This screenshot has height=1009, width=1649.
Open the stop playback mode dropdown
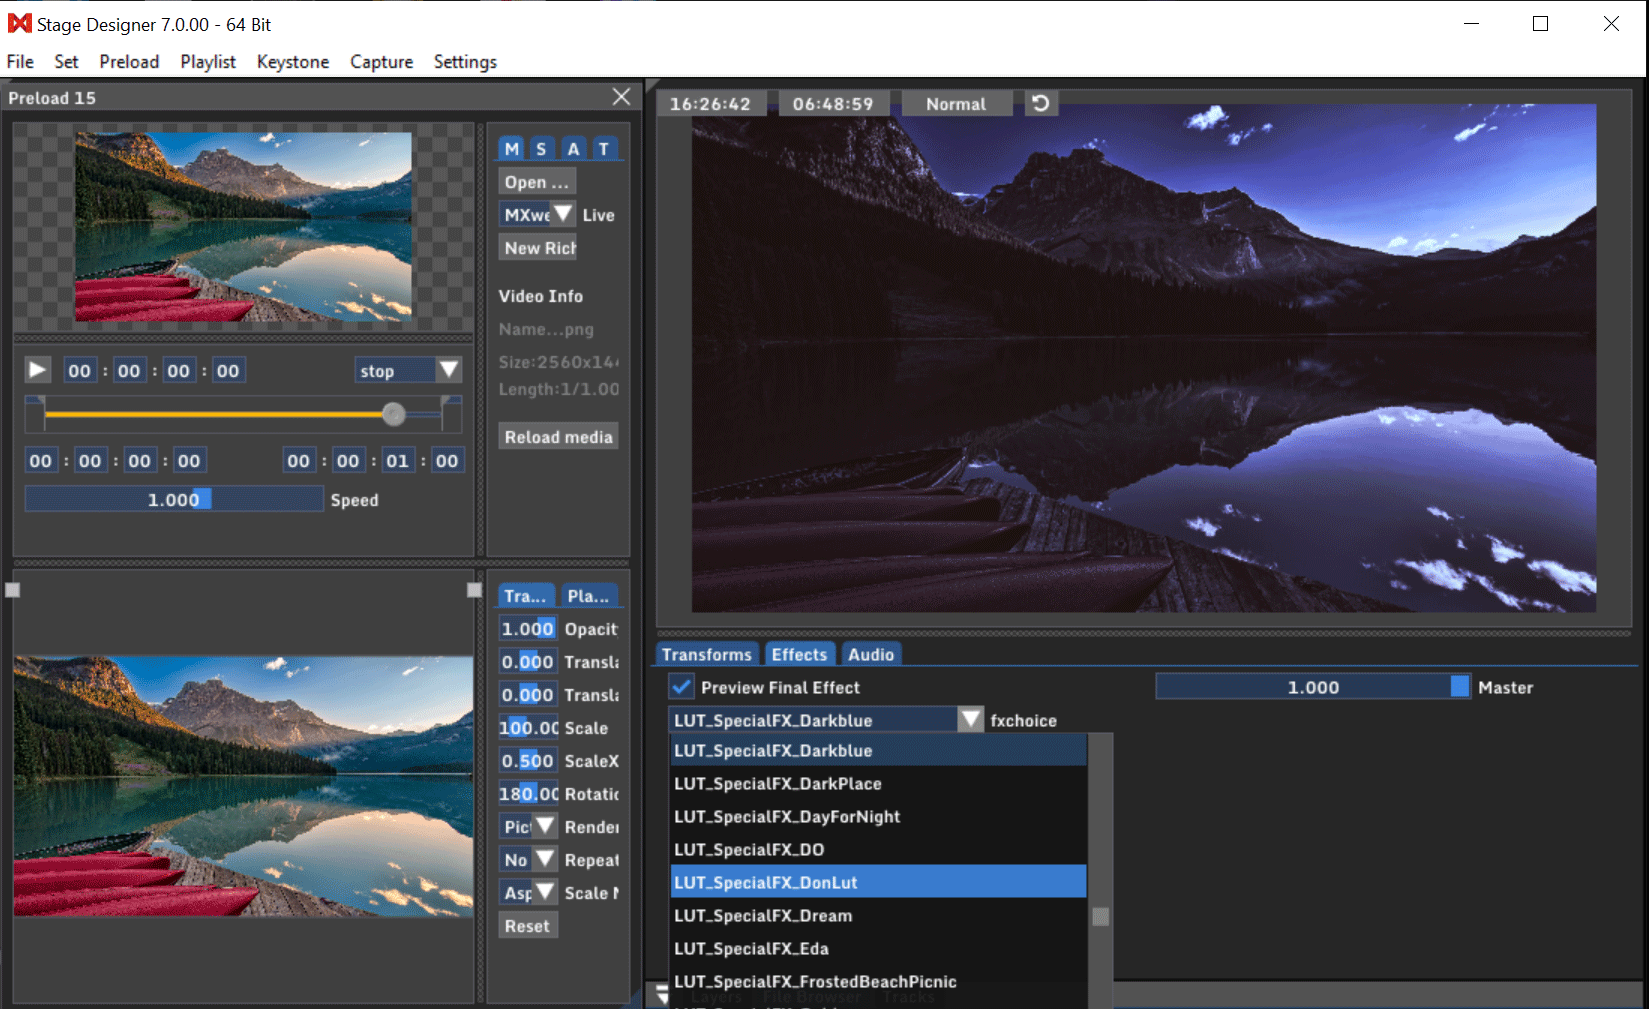447,369
